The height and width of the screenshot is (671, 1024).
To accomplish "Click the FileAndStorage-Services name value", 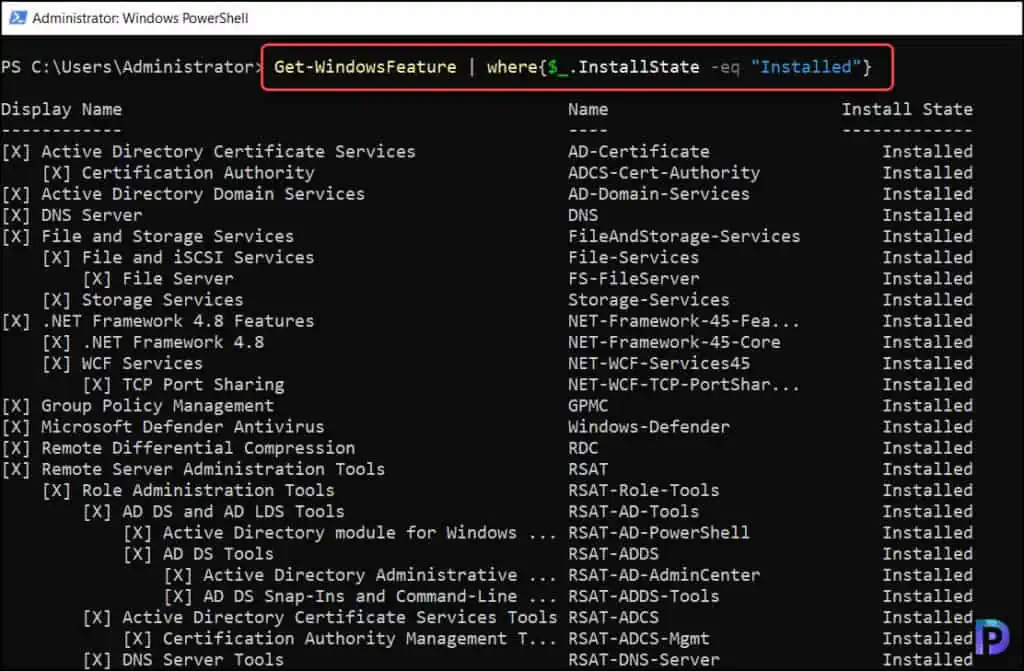I will [684, 237].
